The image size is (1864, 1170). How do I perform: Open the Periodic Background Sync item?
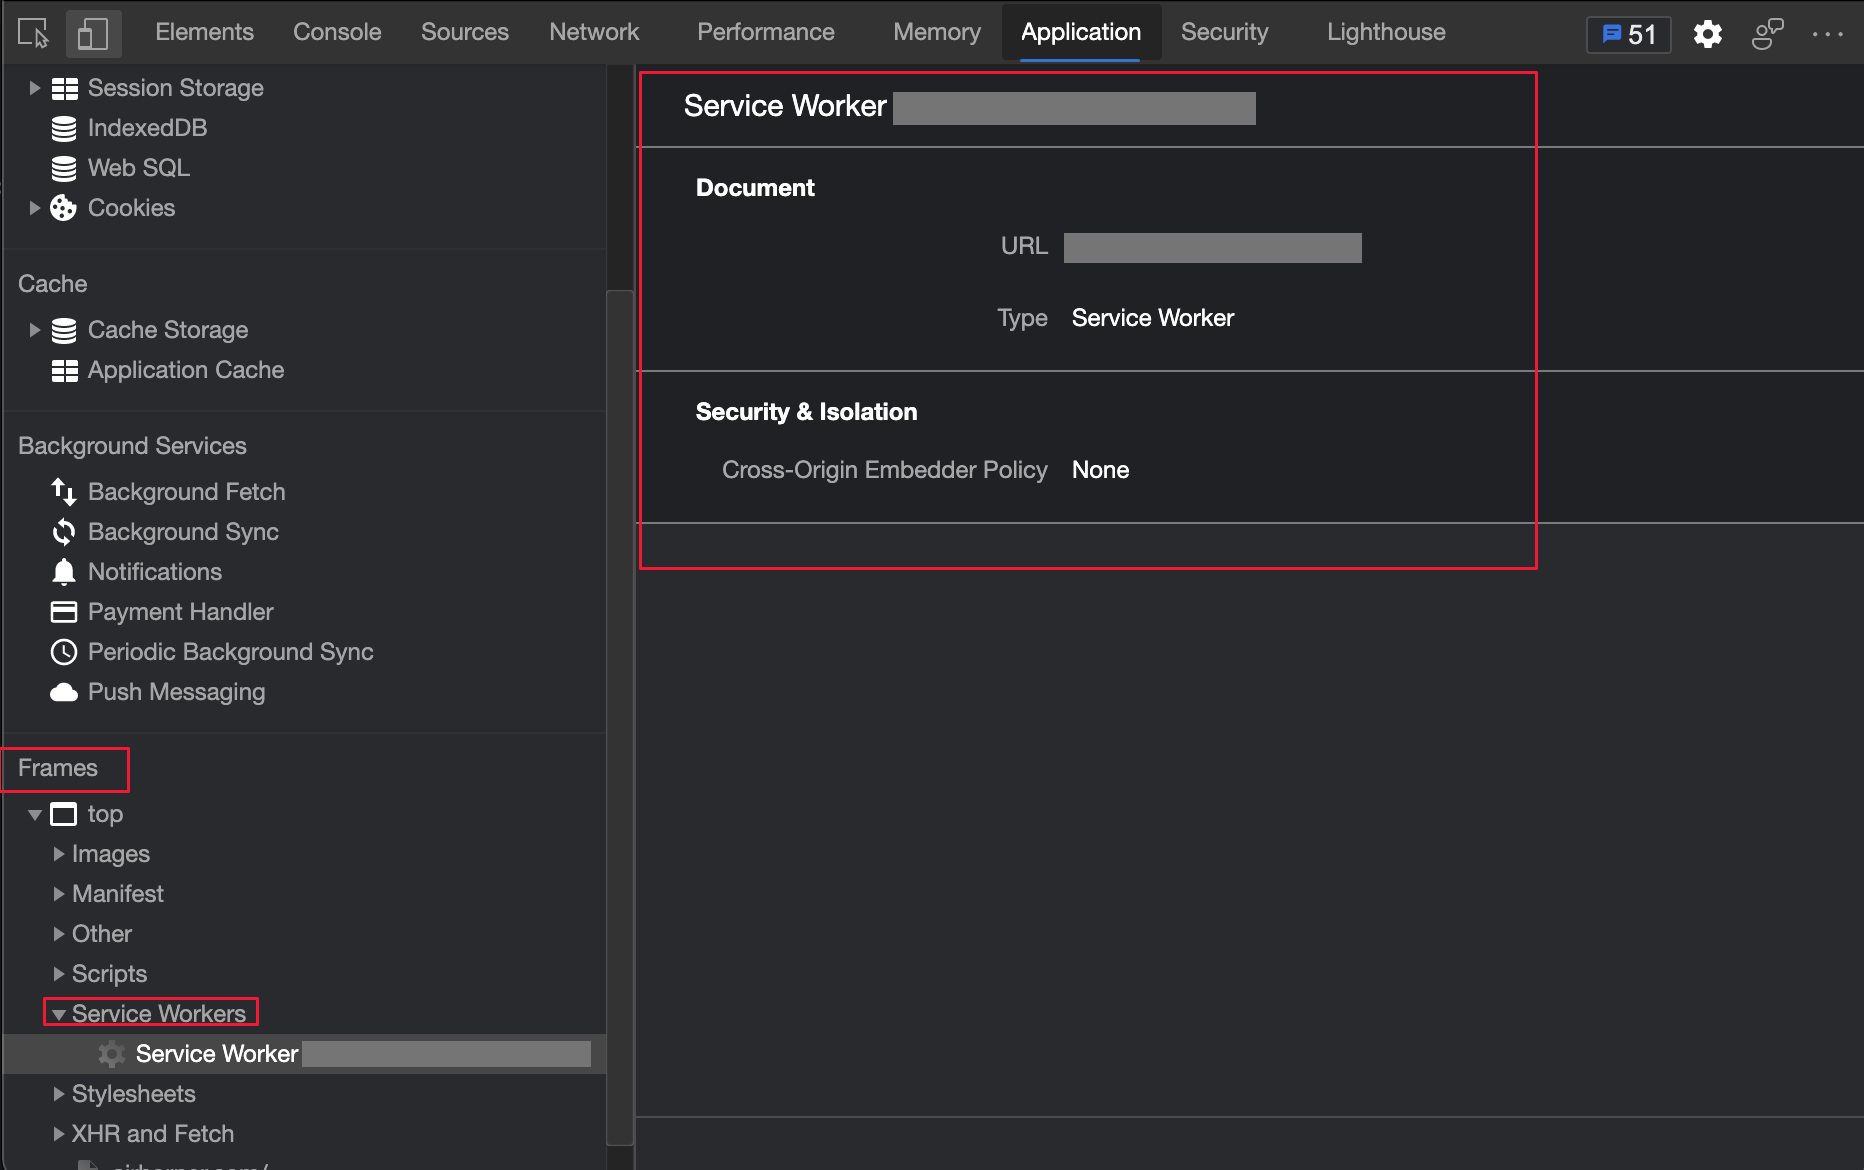(212, 652)
